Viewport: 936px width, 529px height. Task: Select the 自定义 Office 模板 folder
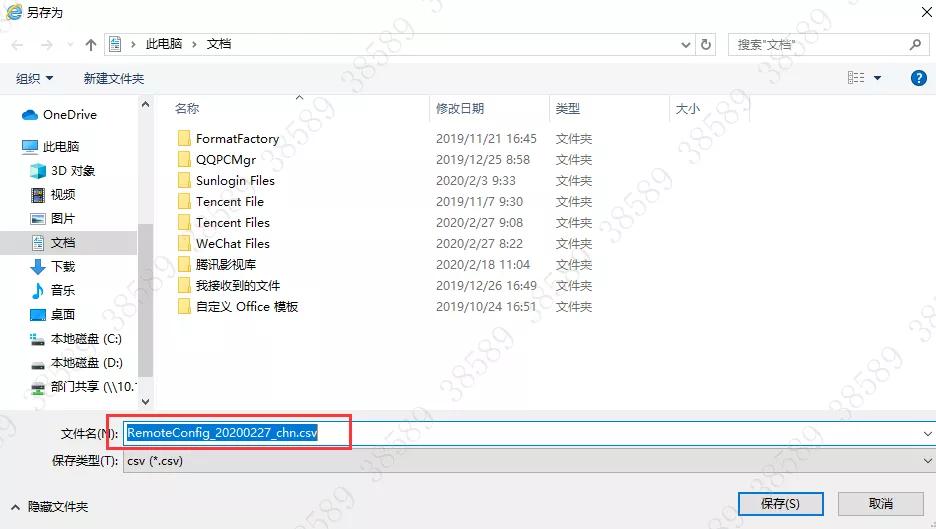point(247,306)
